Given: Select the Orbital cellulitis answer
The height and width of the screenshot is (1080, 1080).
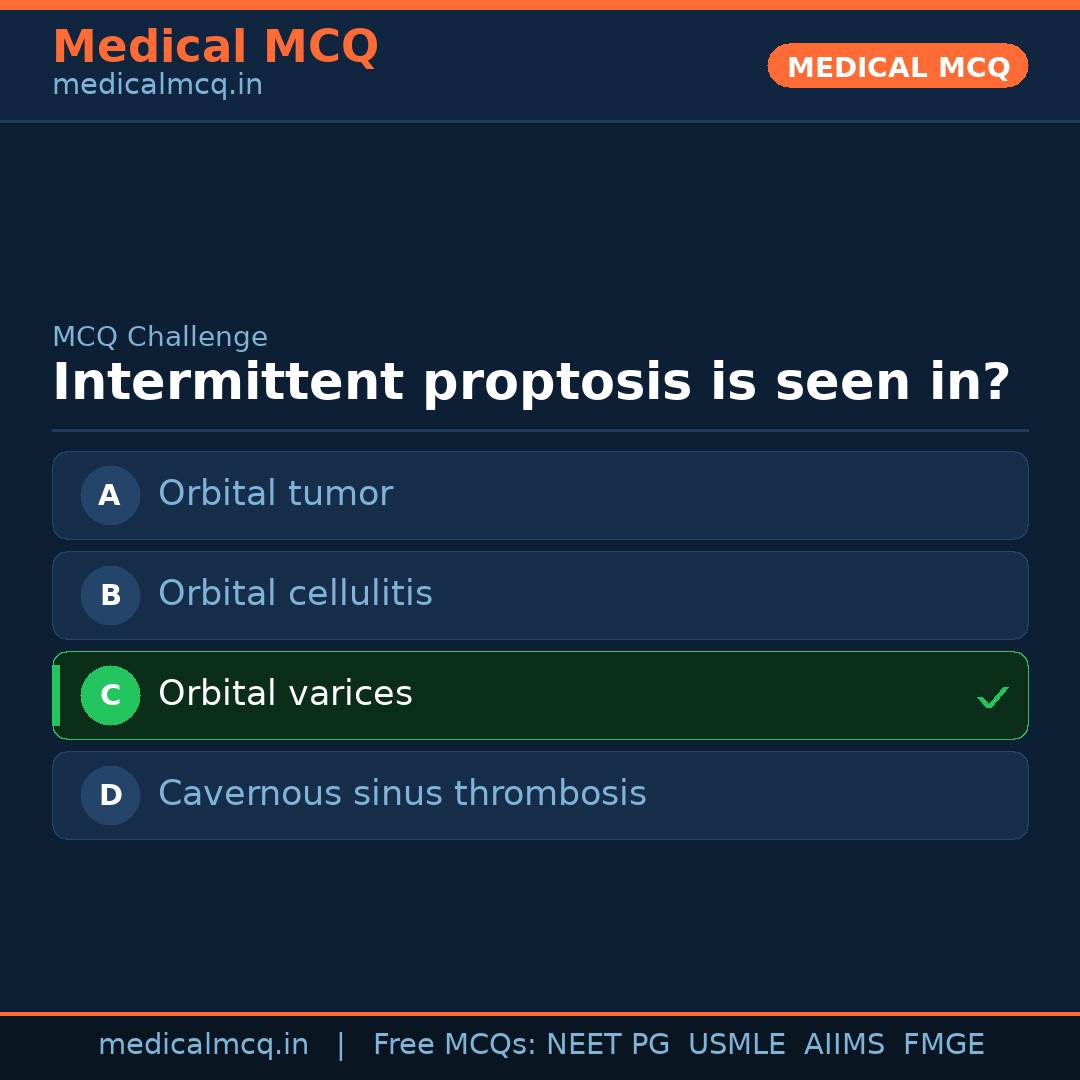Looking at the screenshot, I should click(295, 594).
